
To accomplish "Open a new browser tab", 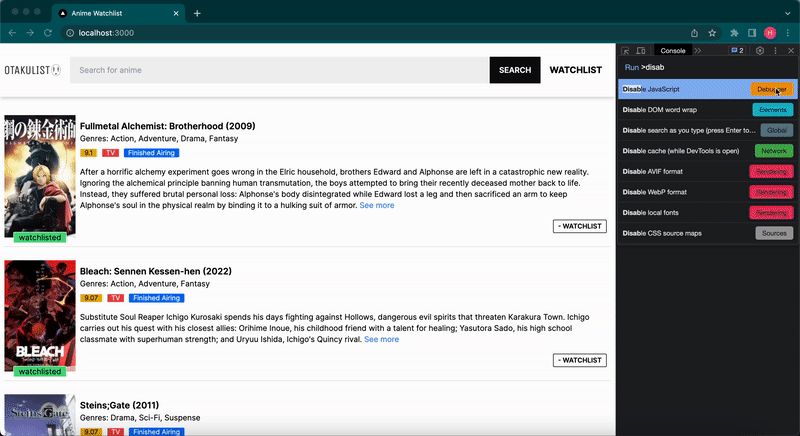I will click(197, 13).
